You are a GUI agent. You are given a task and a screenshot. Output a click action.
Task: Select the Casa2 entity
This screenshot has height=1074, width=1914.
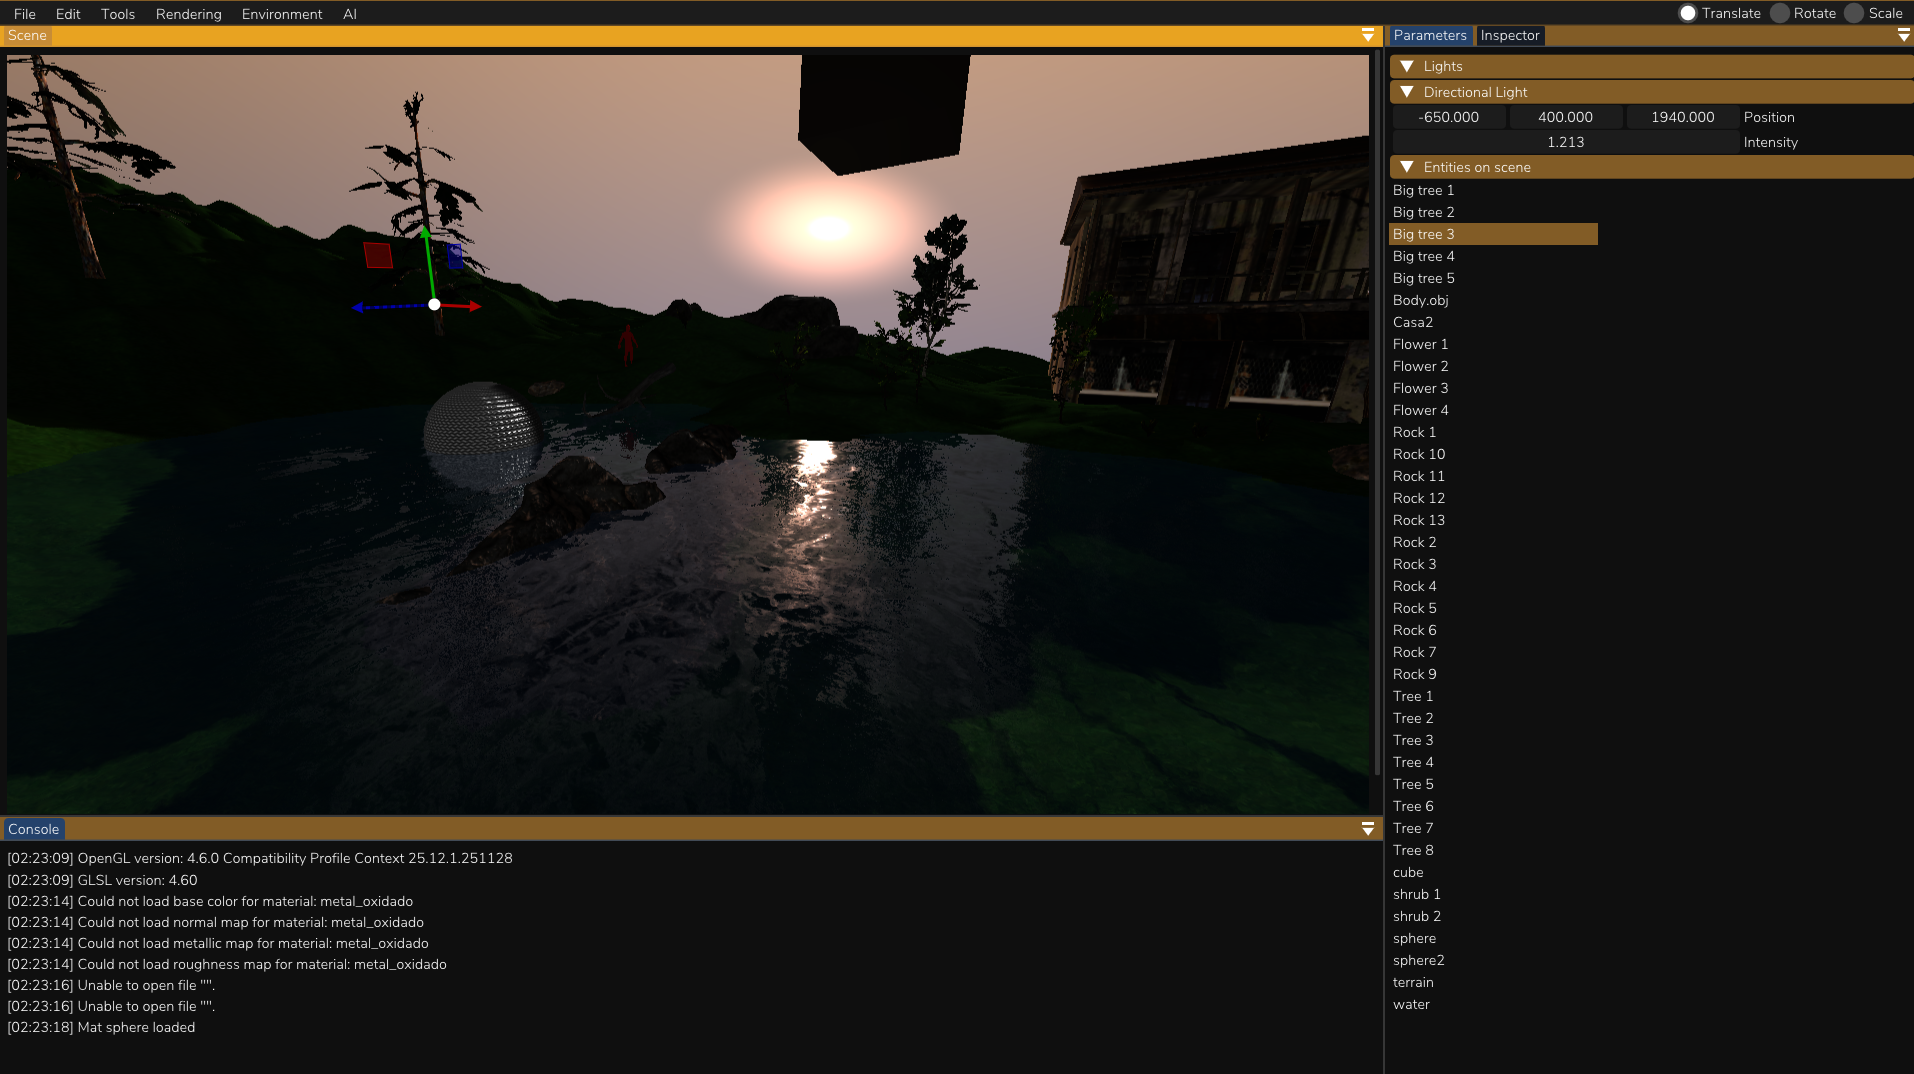click(1413, 322)
